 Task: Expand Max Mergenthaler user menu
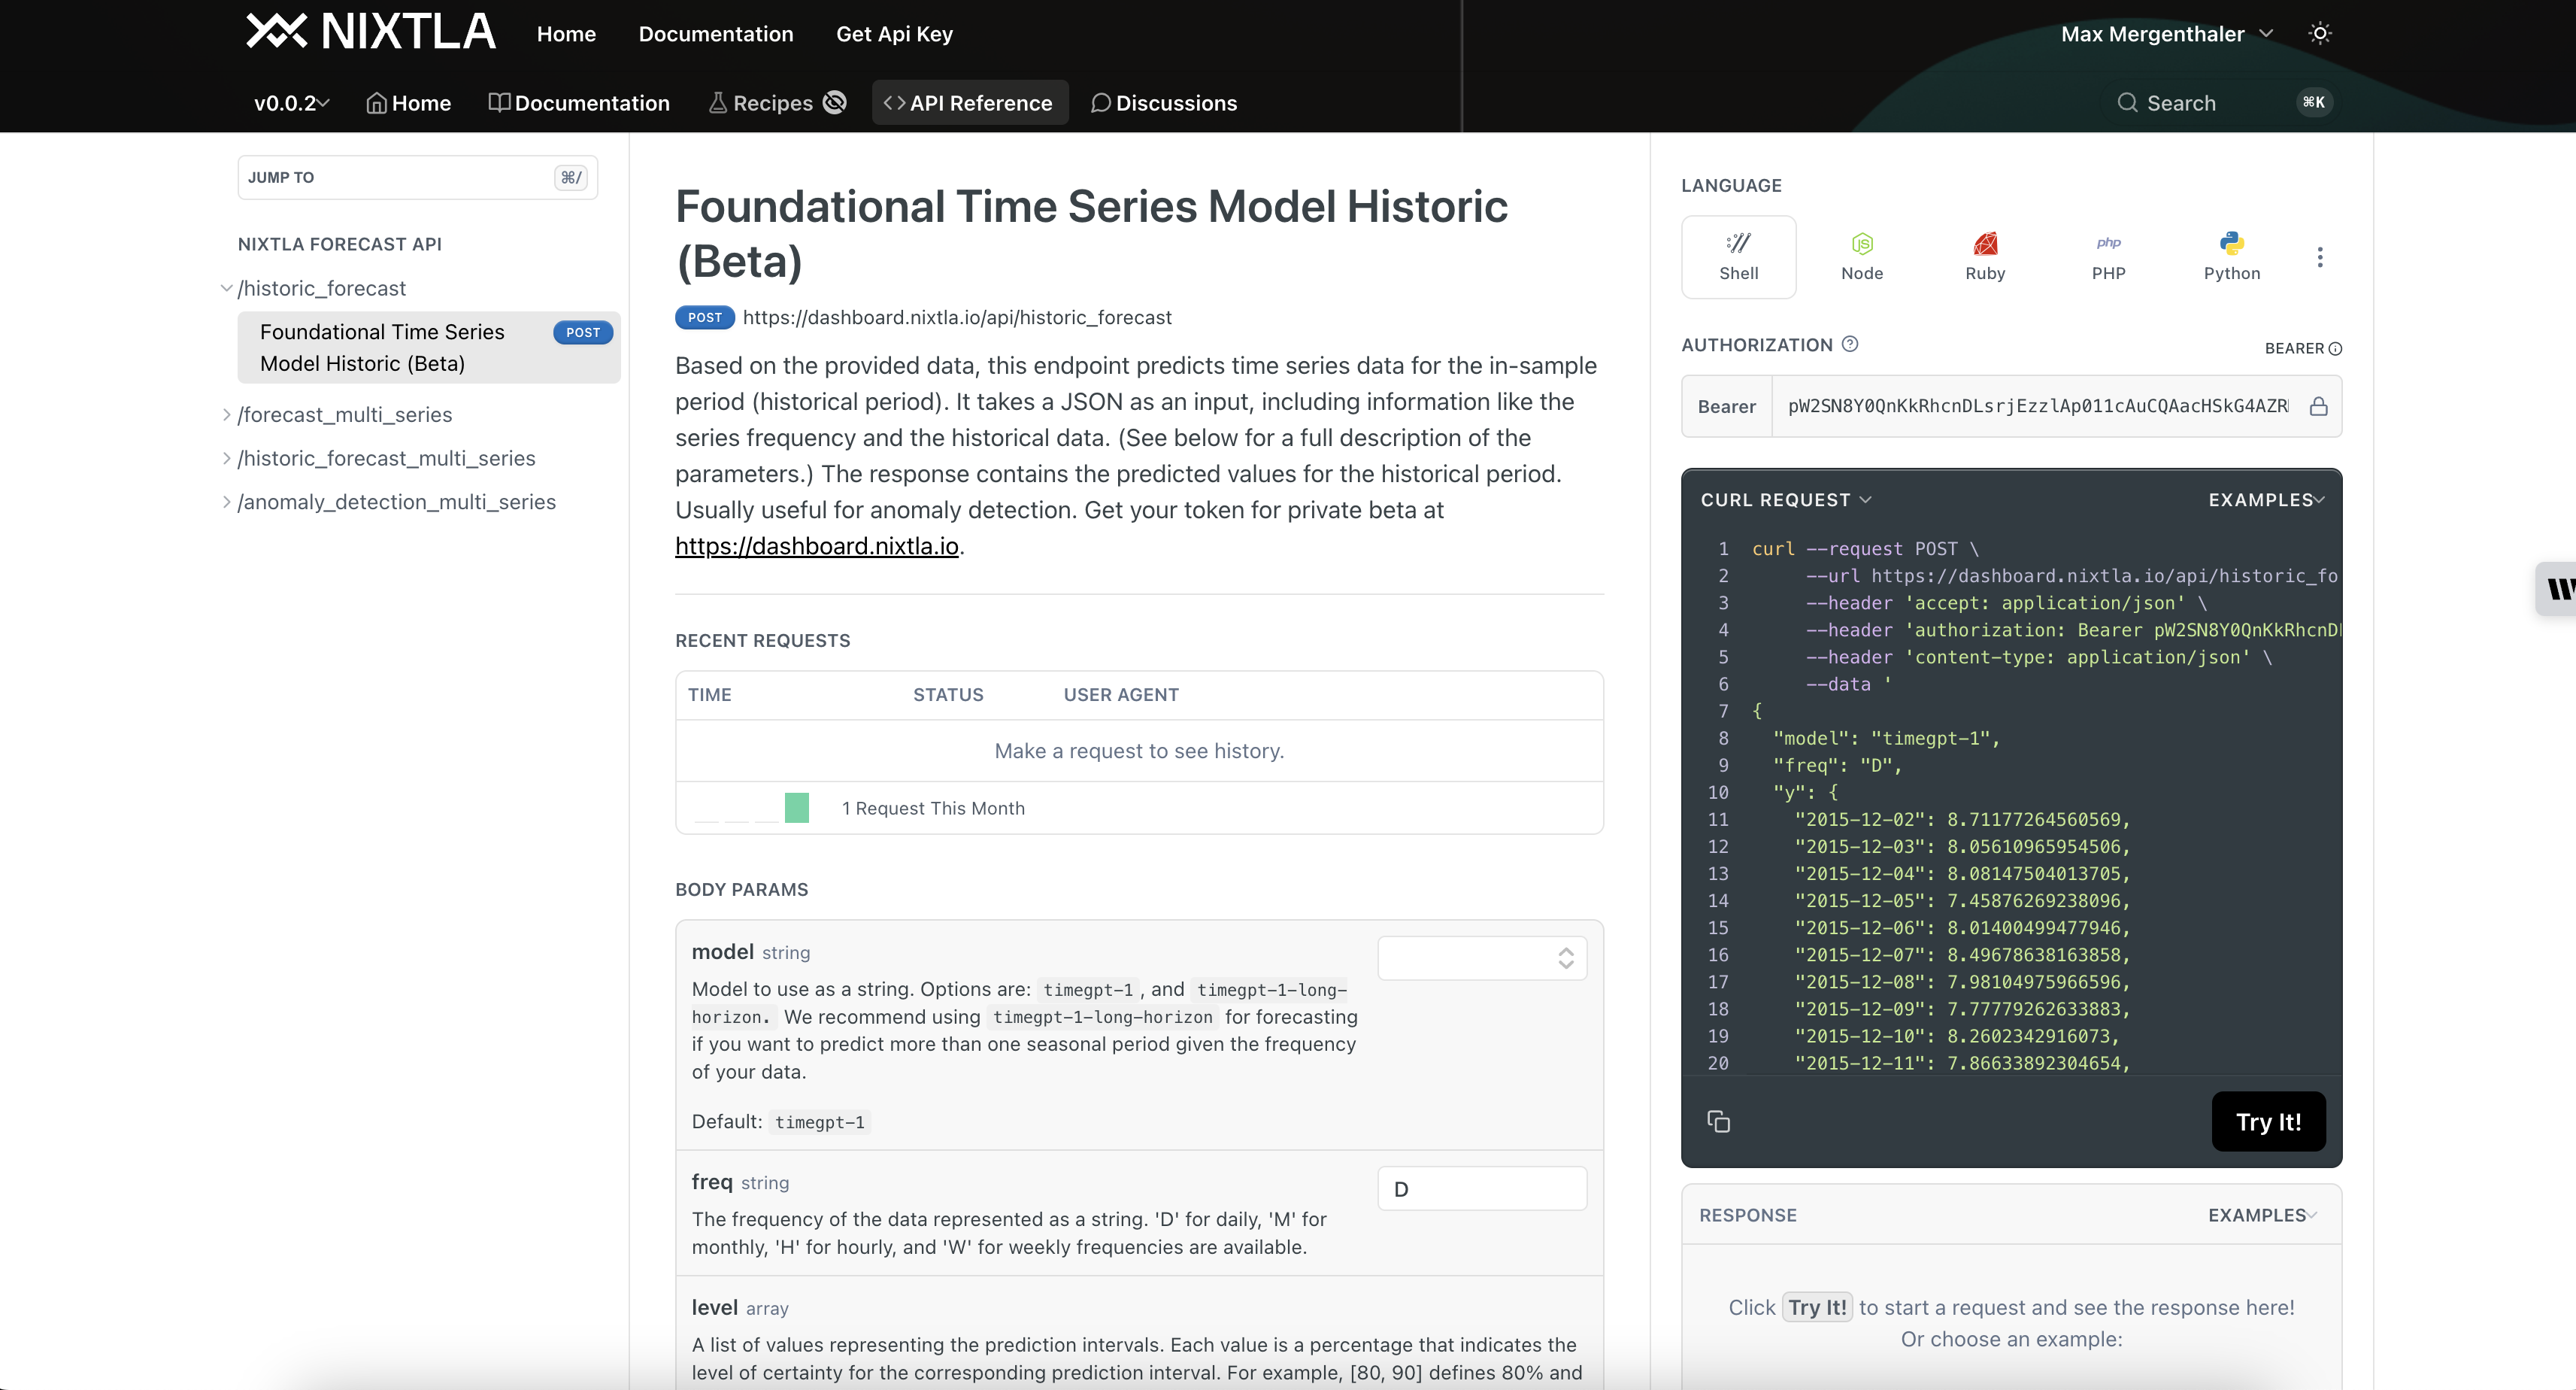(x=2166, y=34)
